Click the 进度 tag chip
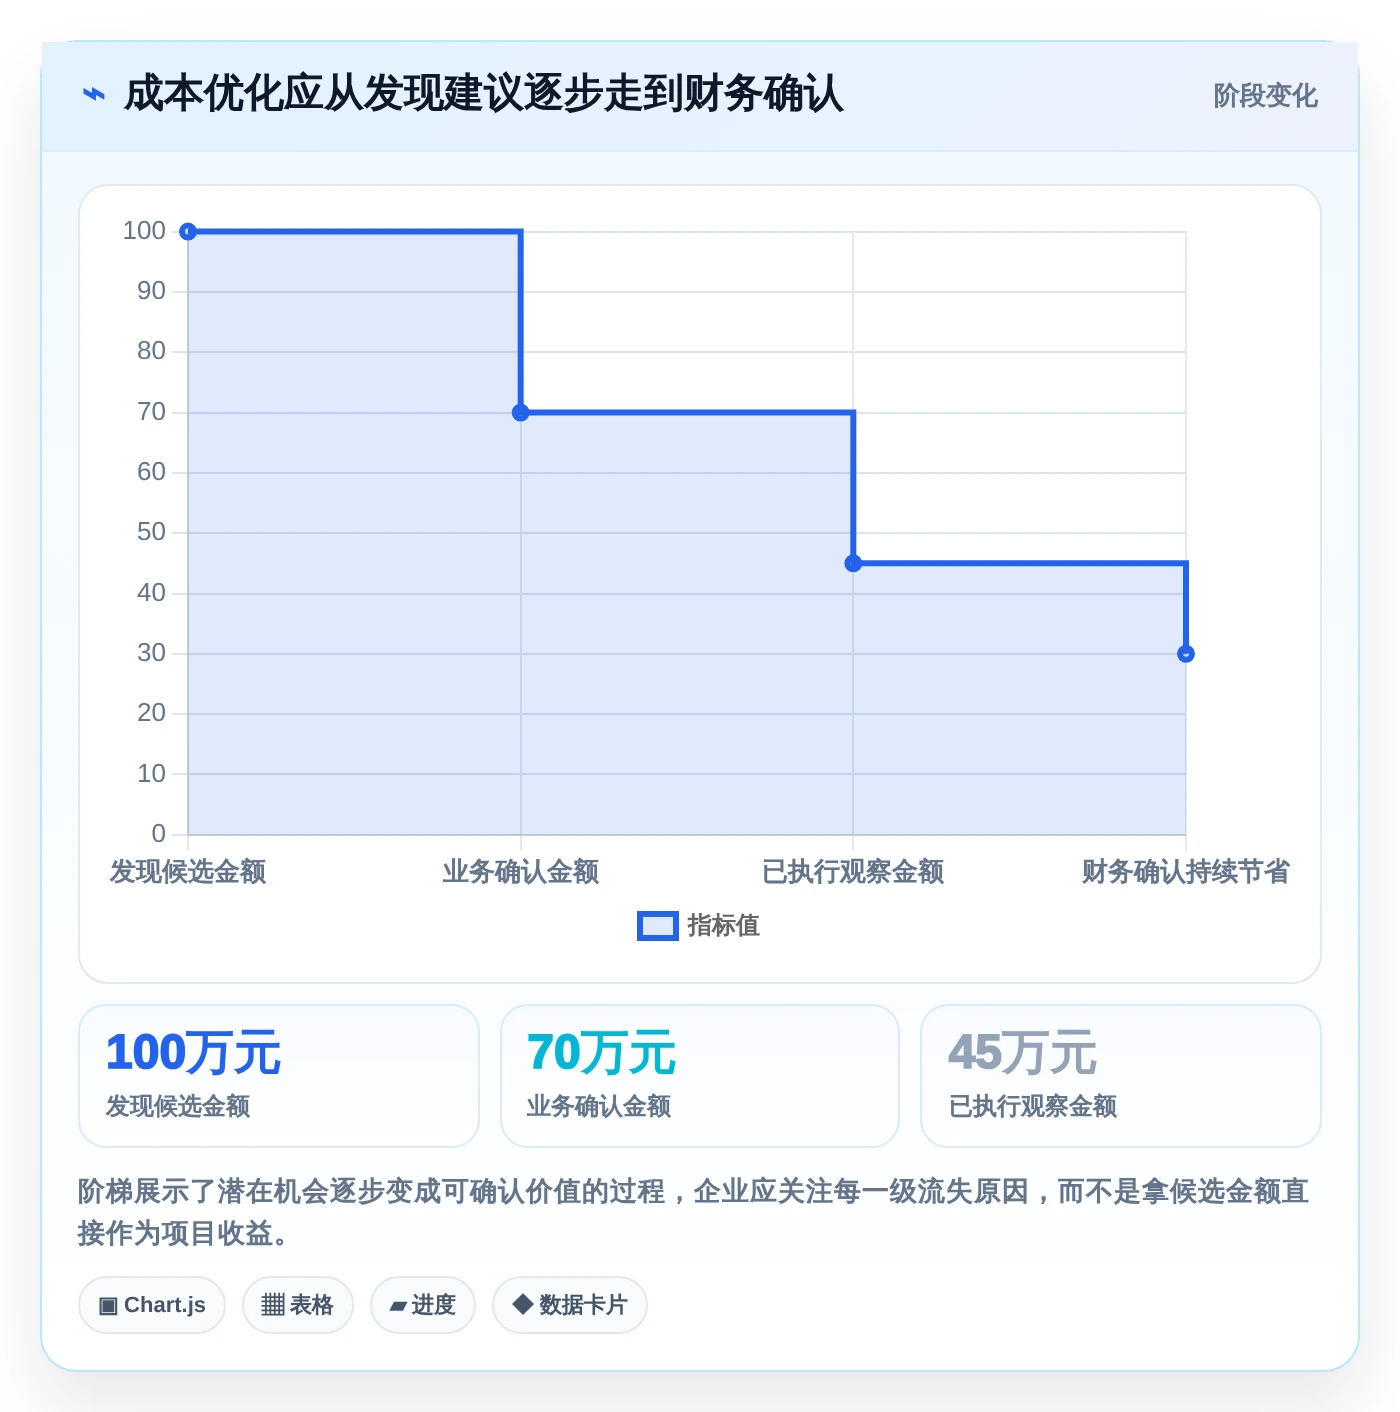Screen dimensions: 1400x1412 click(423, 1305)
